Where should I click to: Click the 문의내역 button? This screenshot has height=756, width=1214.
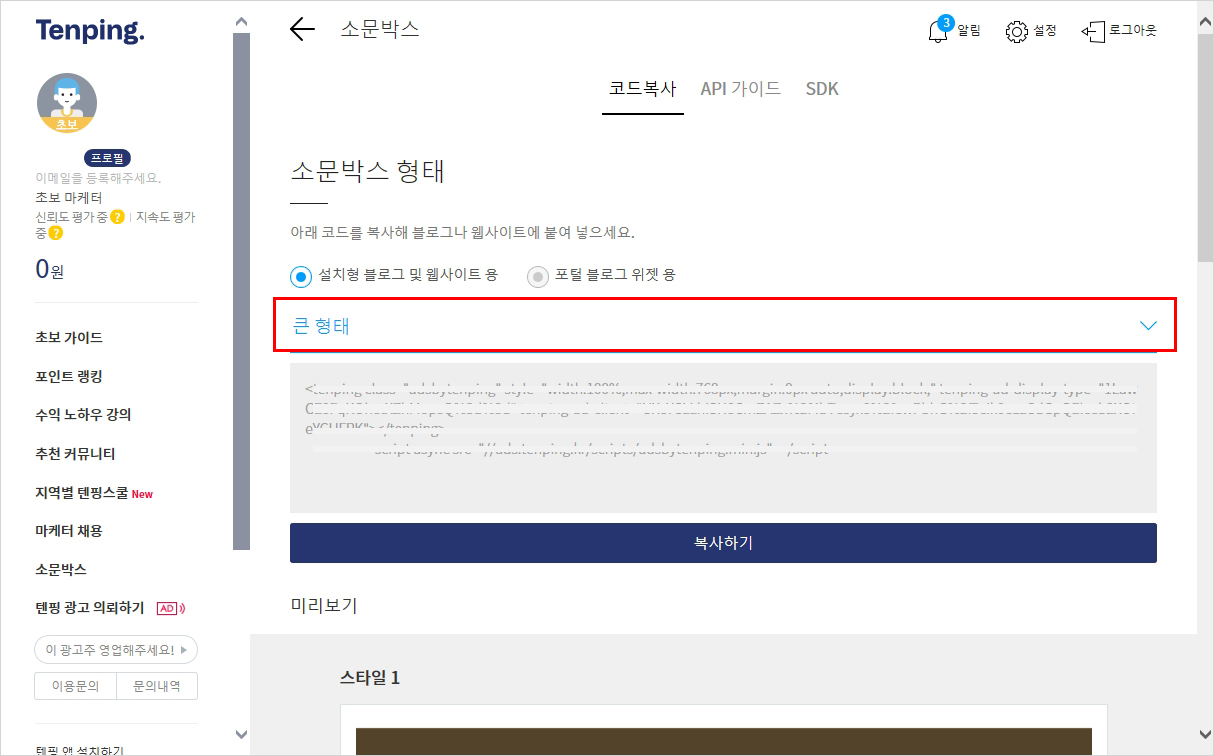[x=157, y=686]
